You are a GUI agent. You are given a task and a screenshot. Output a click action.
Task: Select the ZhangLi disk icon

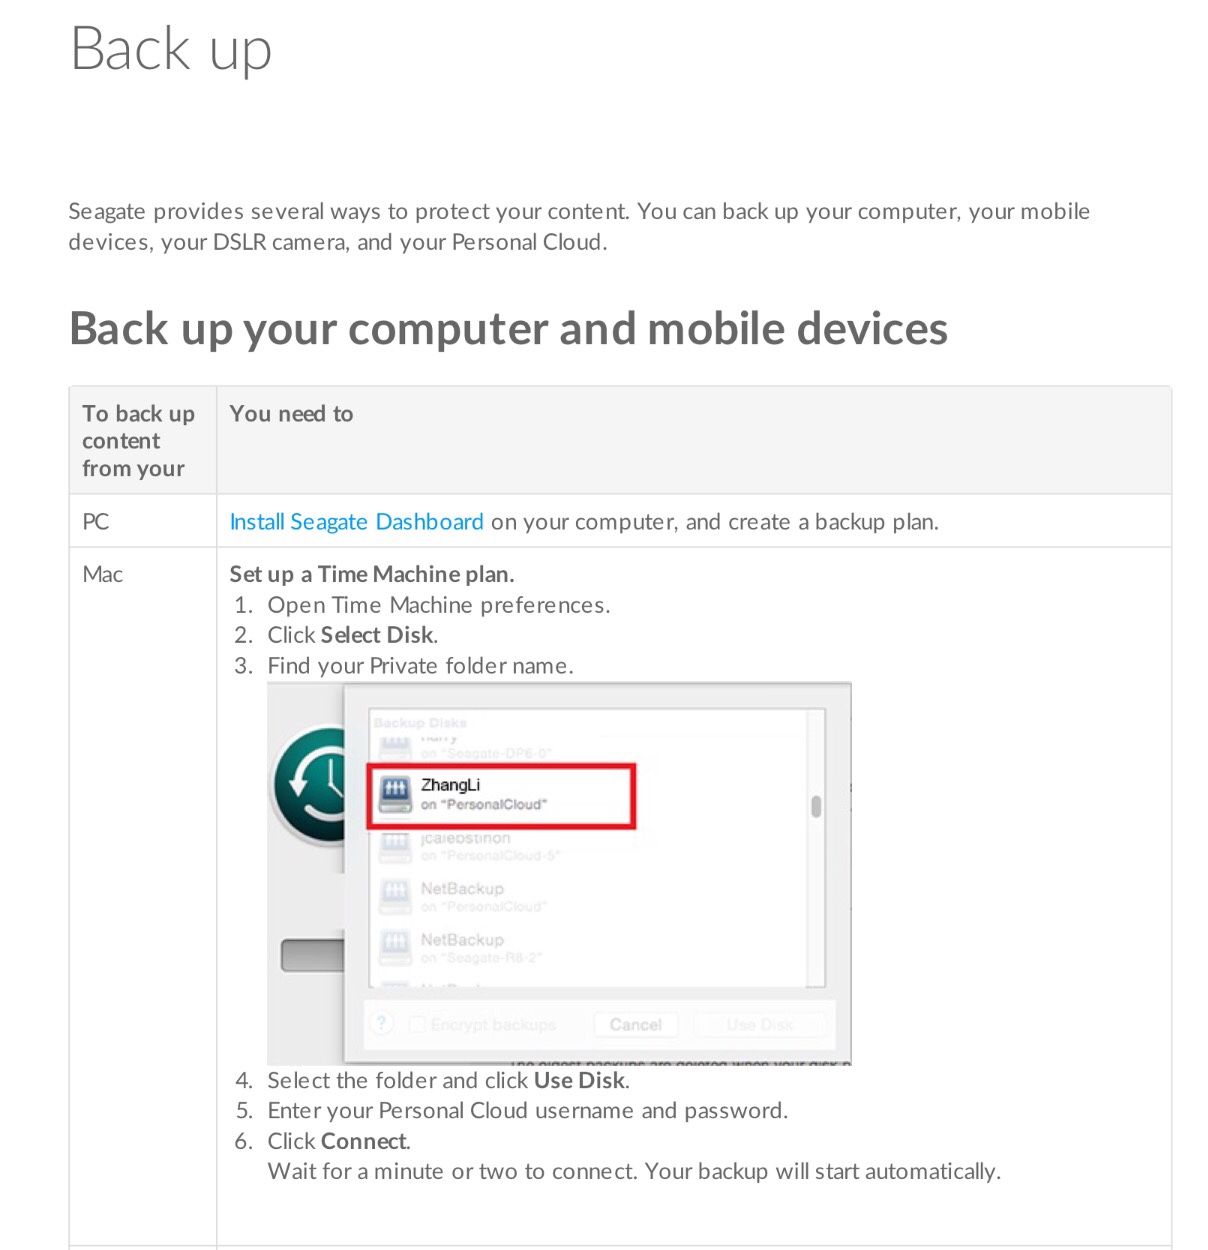[396, 794]
